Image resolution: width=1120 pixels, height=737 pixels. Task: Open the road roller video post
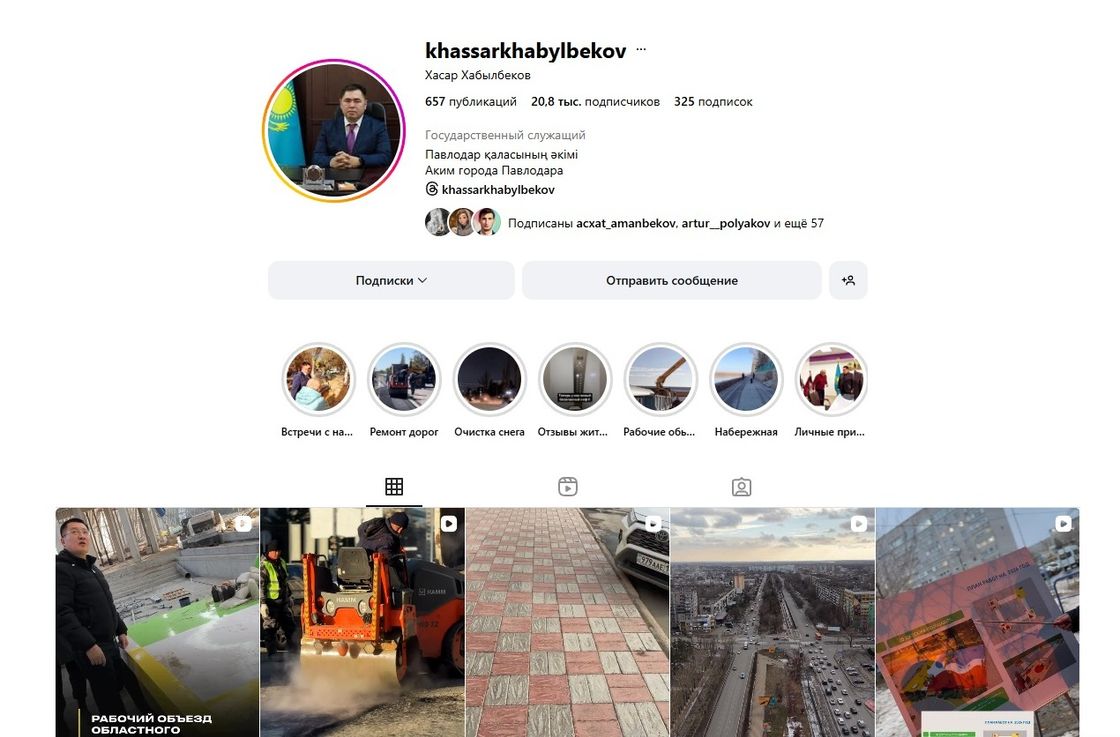[362, 622]
